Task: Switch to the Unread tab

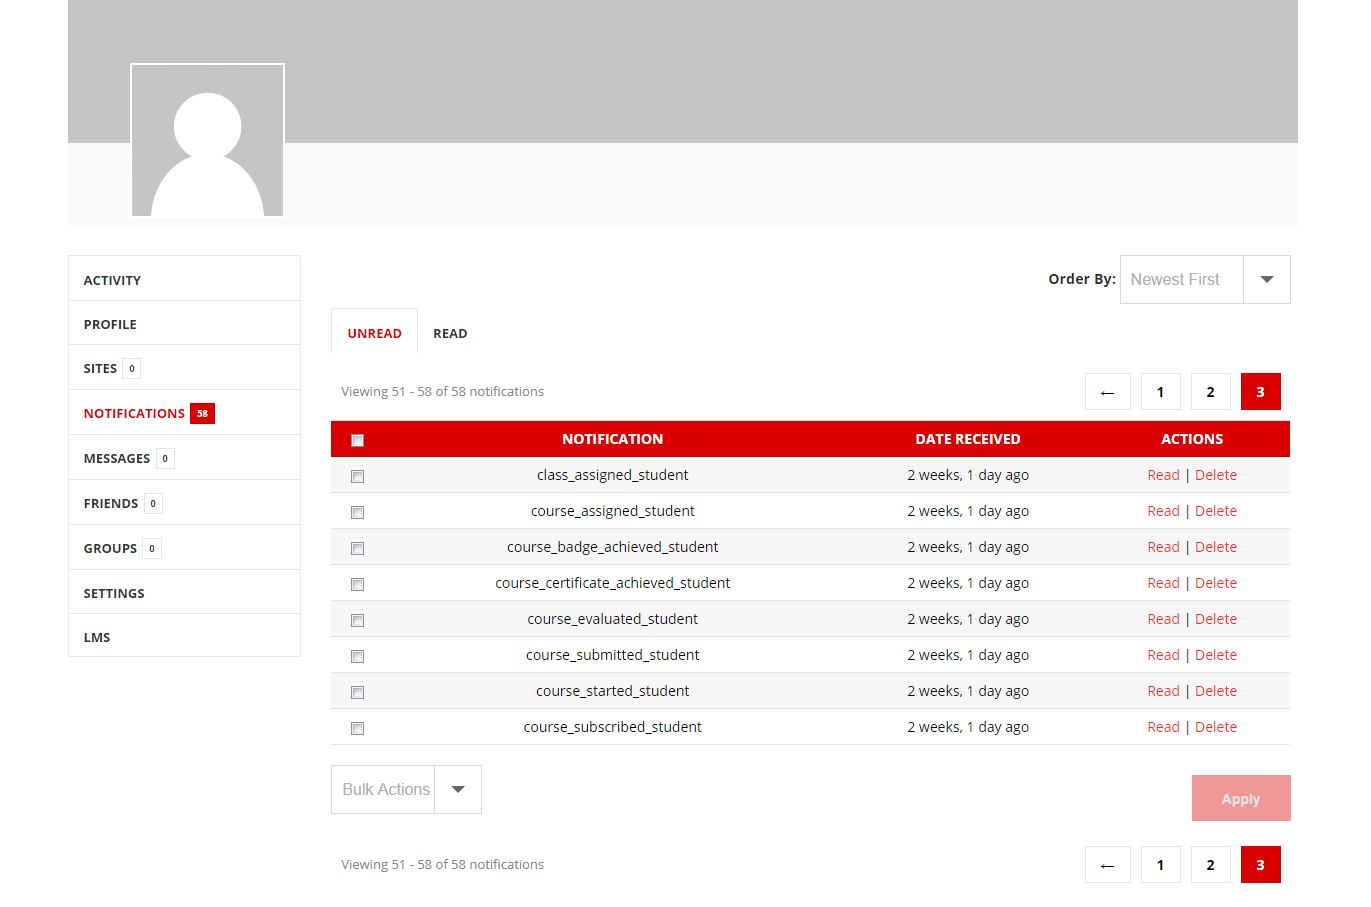Action: click(374, 333)
